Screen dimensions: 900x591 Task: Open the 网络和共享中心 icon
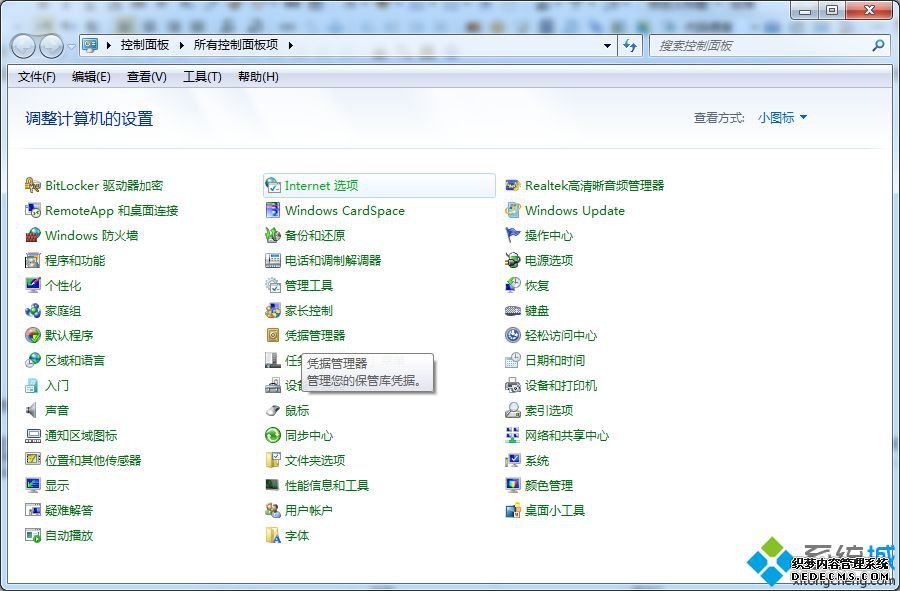pos(513,436)
